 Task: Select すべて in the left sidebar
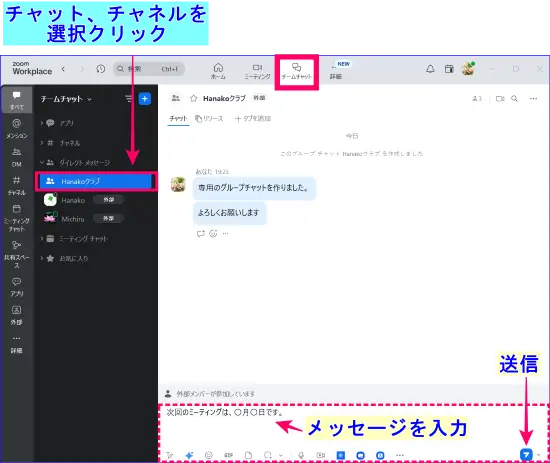[x=16, y=101]
